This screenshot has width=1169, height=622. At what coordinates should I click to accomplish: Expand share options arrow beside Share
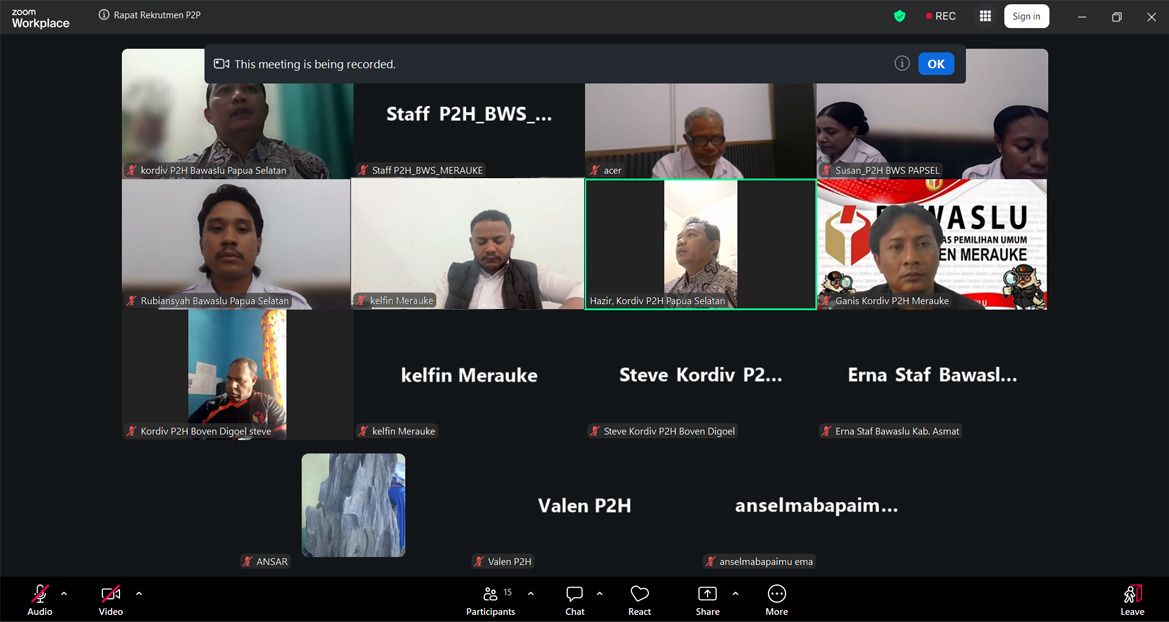(x=735, y=594)
